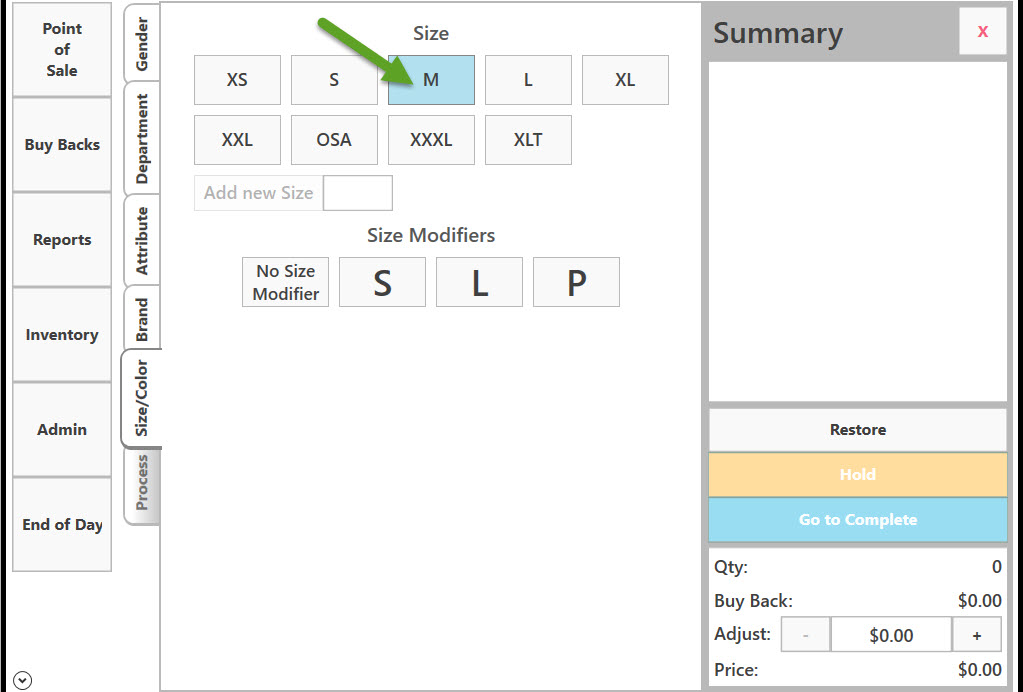Open Inventory from the sidebar
The width and height of the screenshot is (1023, 692).
[62, 335]
